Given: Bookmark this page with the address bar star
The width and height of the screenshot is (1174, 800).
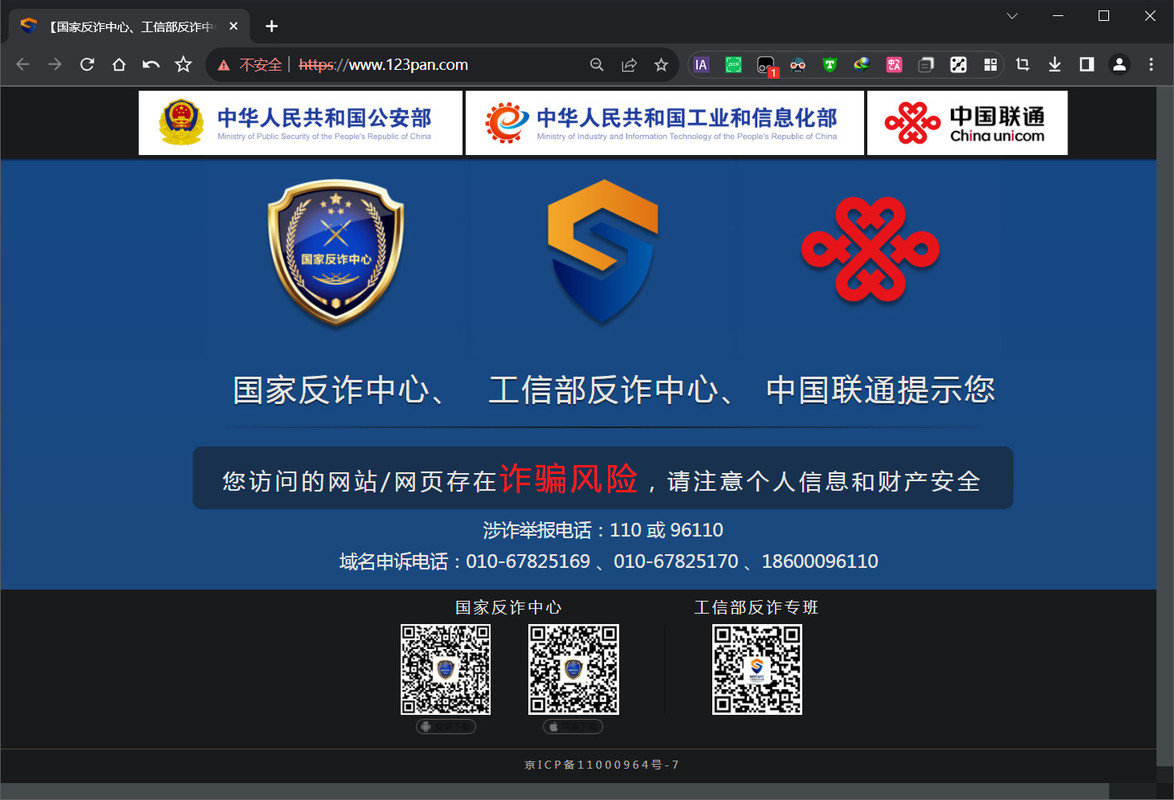Looking at the screenshot, I should [x=661, y=65].
